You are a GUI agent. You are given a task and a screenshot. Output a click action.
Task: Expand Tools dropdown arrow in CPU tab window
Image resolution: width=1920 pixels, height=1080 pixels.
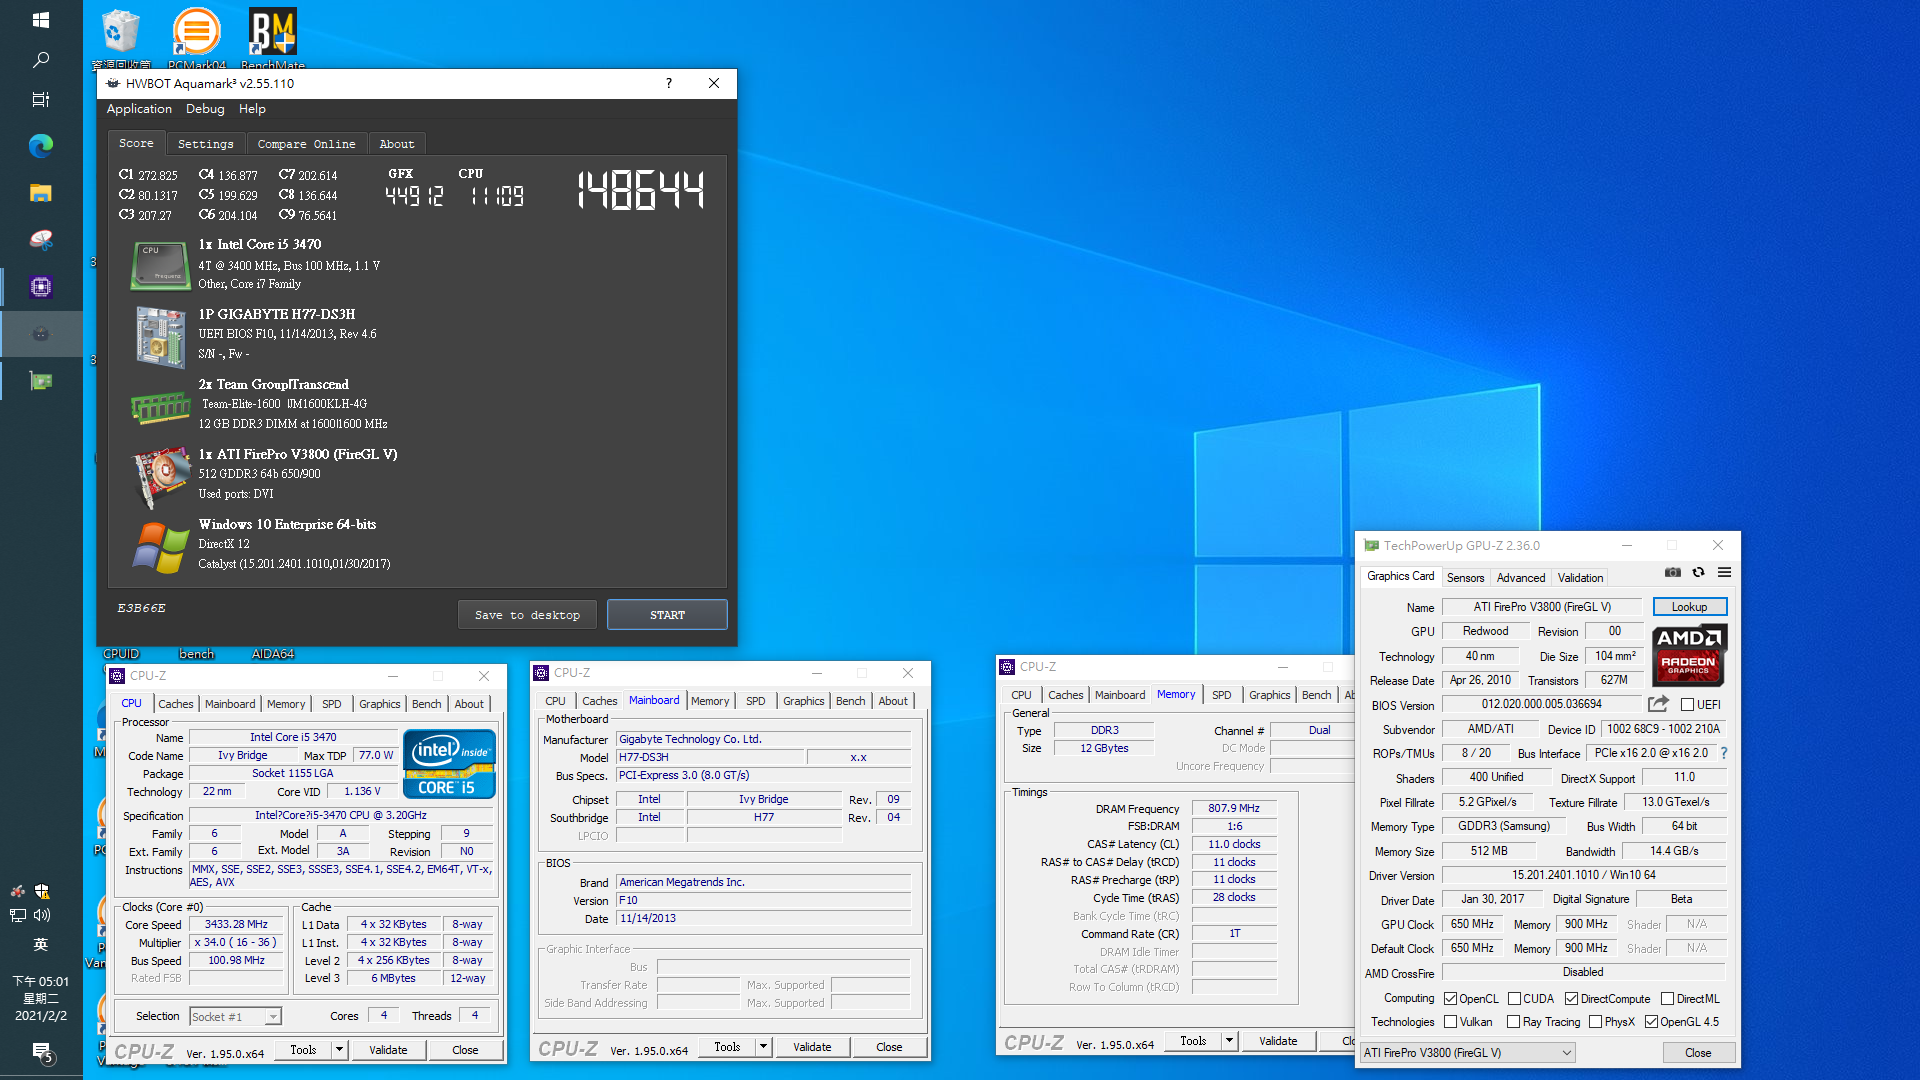[x=339, y=1050]
